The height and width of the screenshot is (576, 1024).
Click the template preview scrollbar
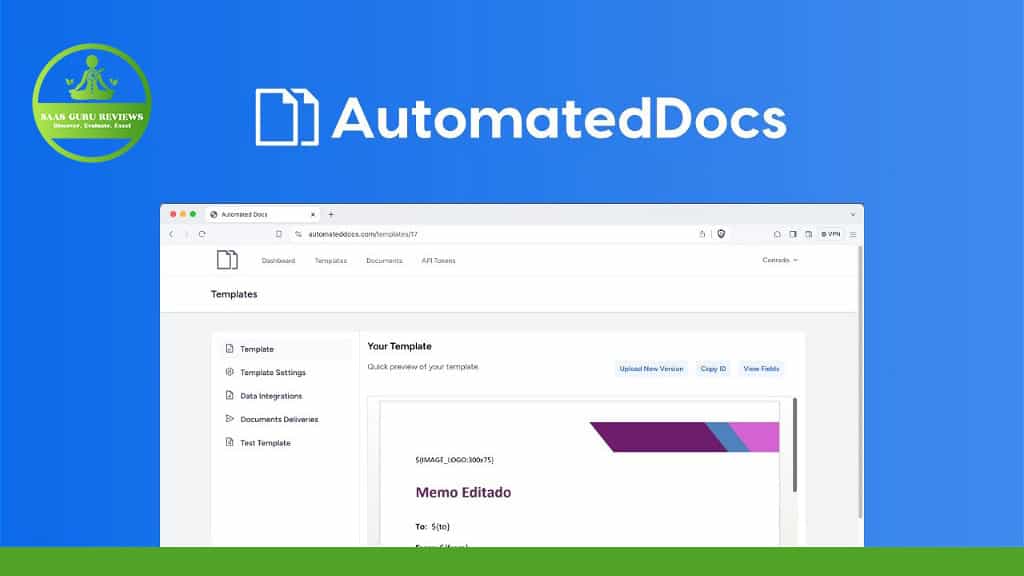tap(795, 445)
